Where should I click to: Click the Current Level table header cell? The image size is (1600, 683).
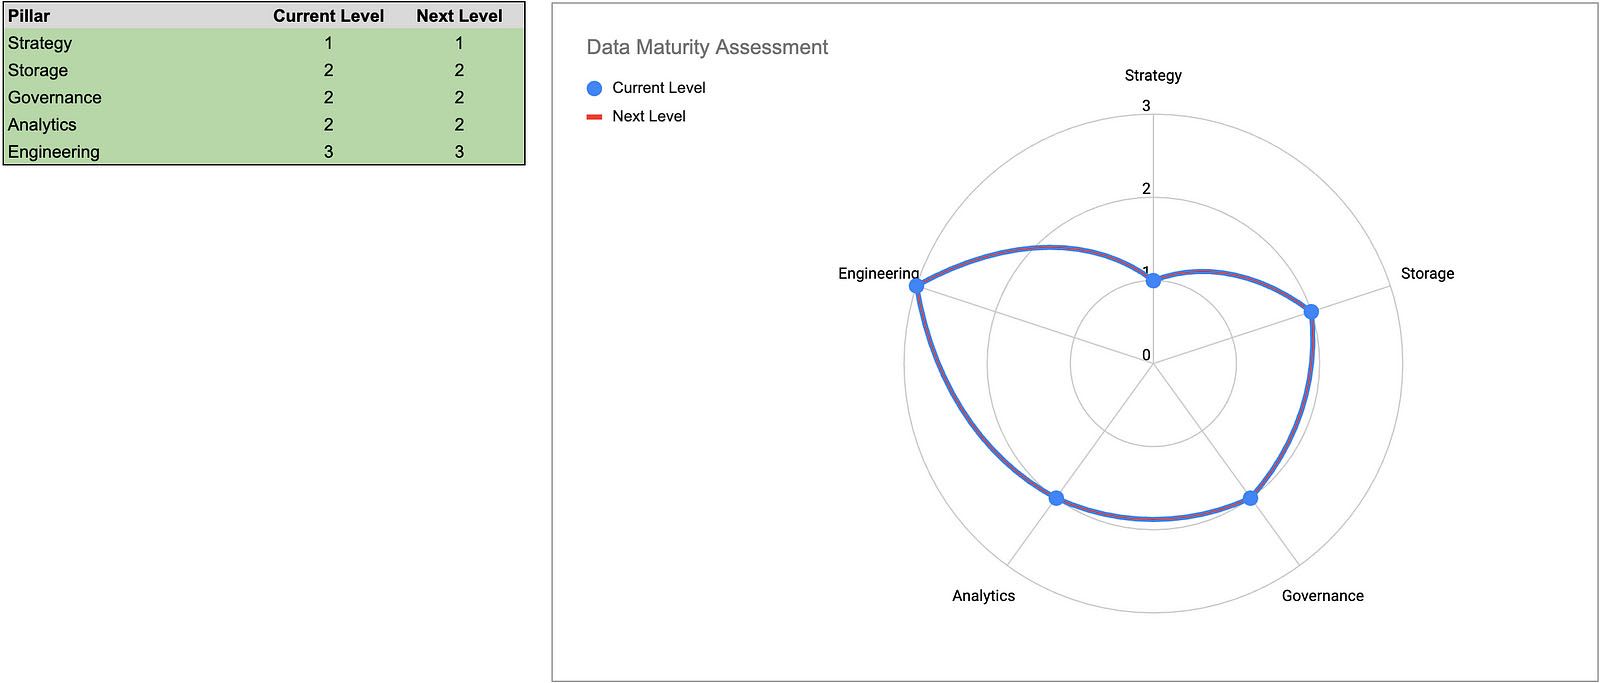328,16
